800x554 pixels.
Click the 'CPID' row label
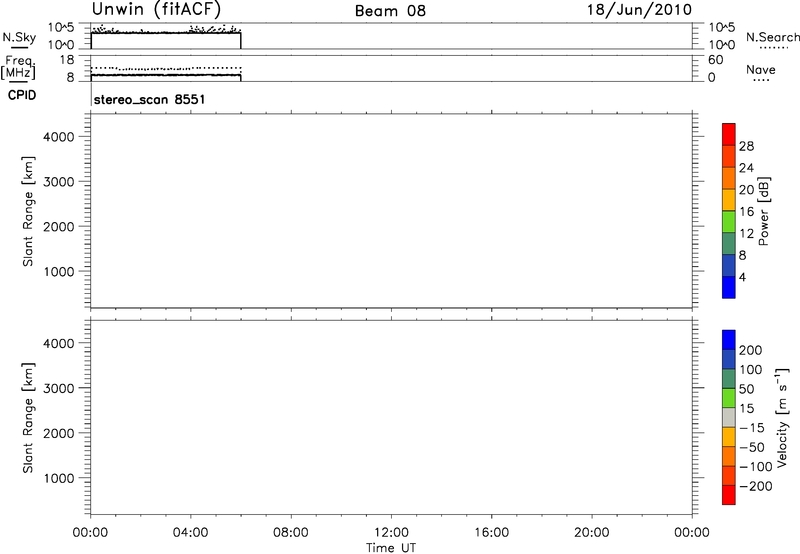pos(22,95)
